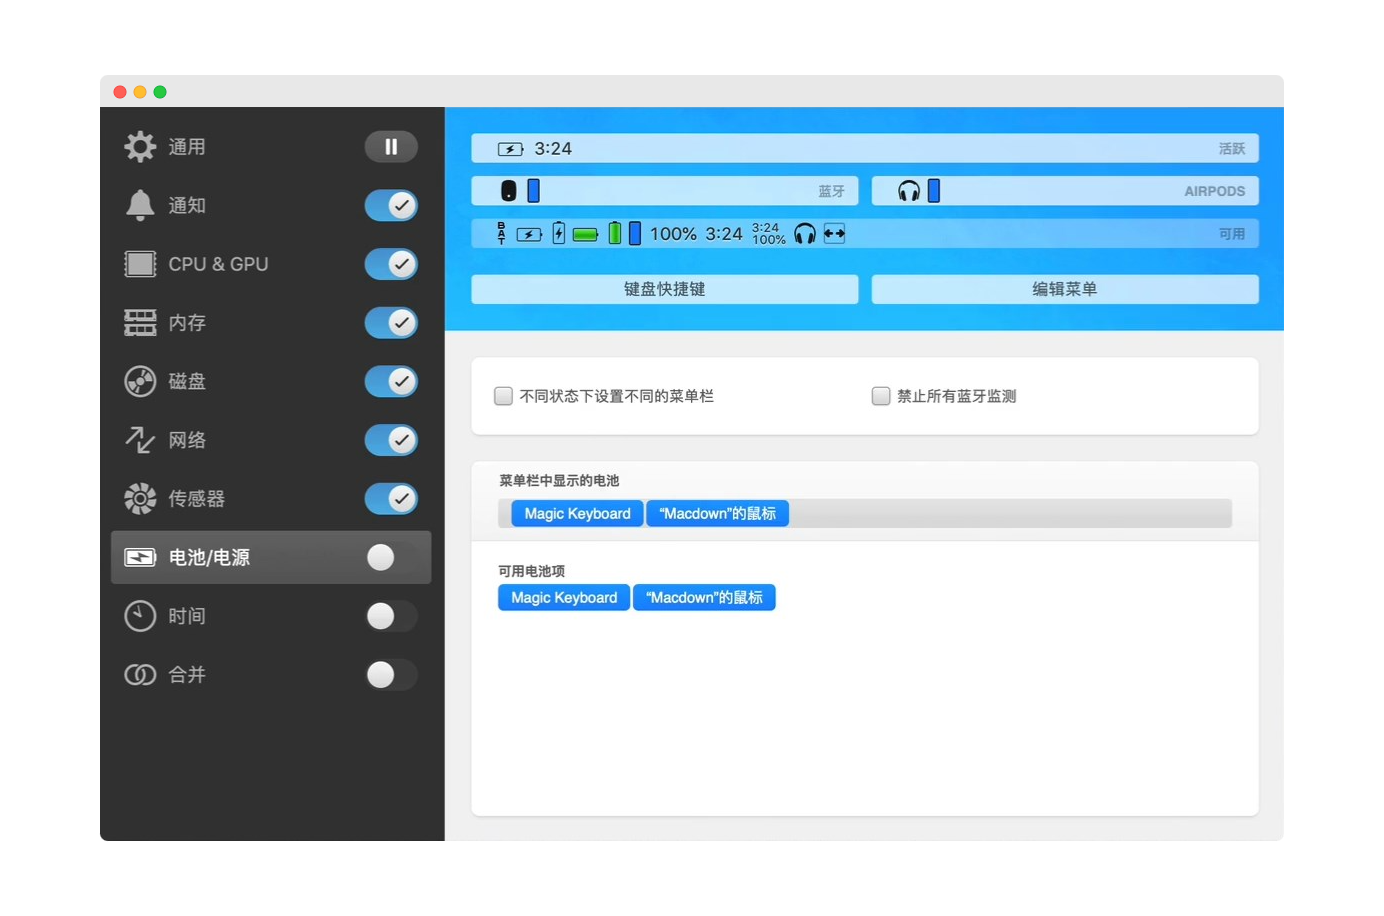
Task: Select the 内存 (Memory) module icon
Action: coord(140,322)
